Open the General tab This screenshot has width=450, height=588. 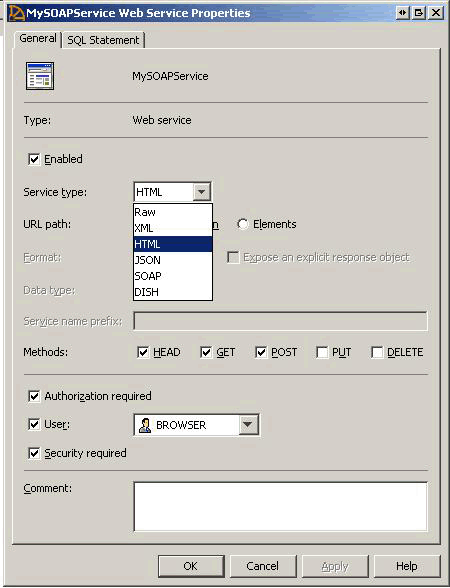tap(38, 39)
